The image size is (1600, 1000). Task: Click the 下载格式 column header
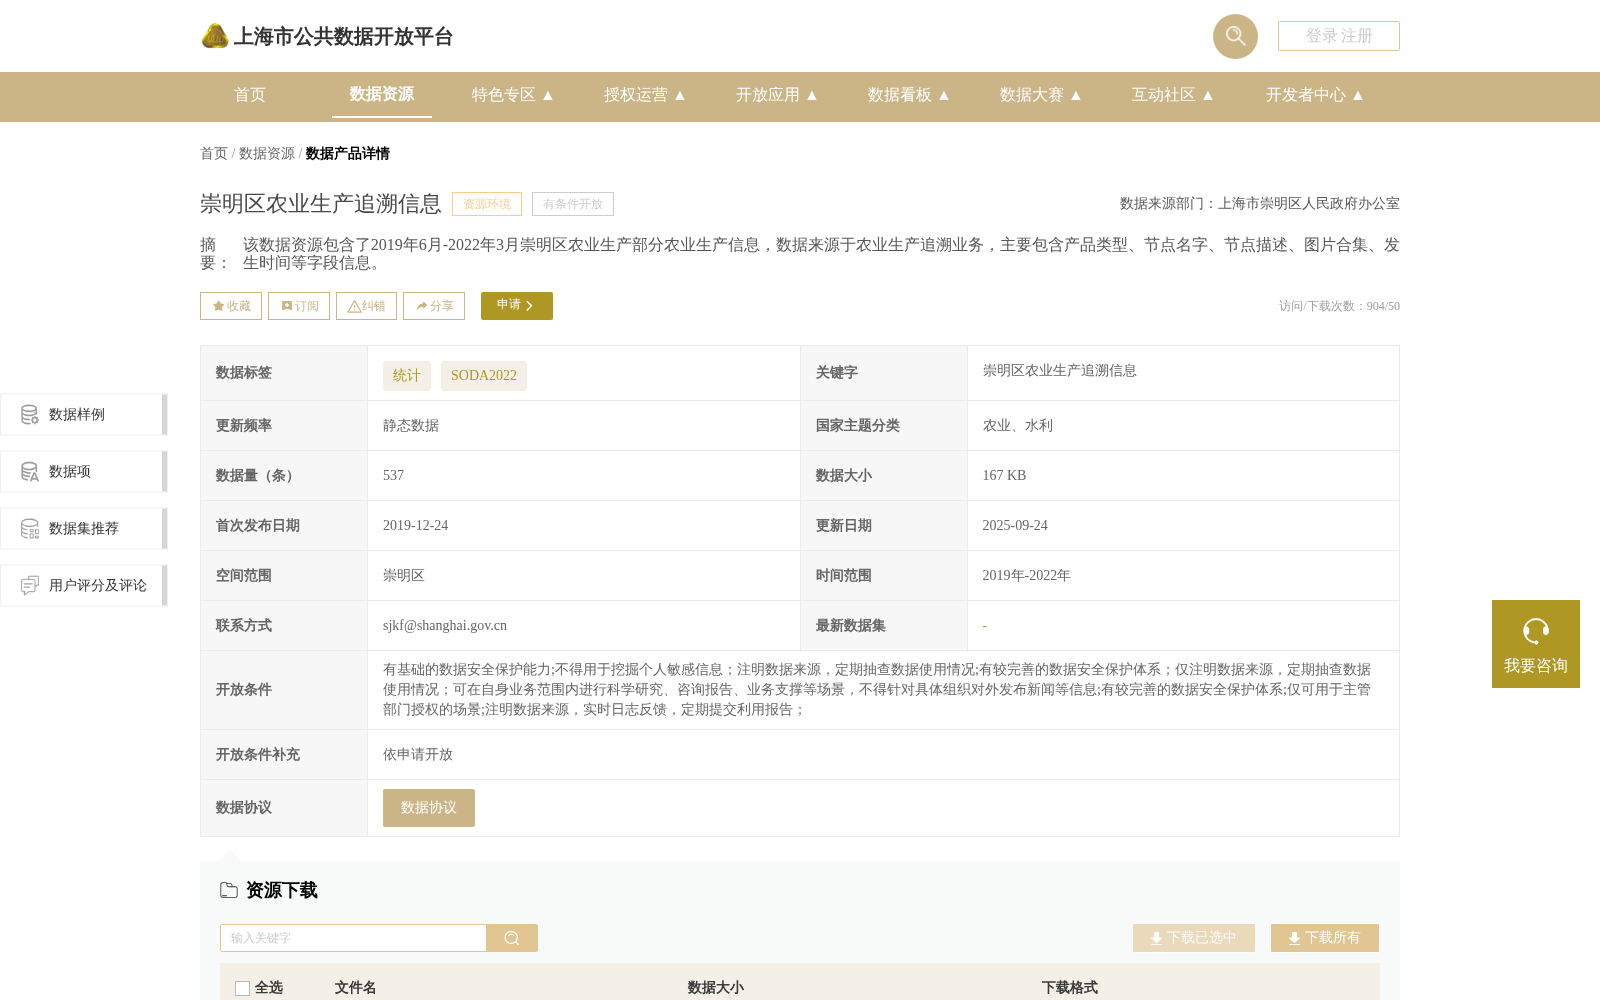(x=1070, y=988)
